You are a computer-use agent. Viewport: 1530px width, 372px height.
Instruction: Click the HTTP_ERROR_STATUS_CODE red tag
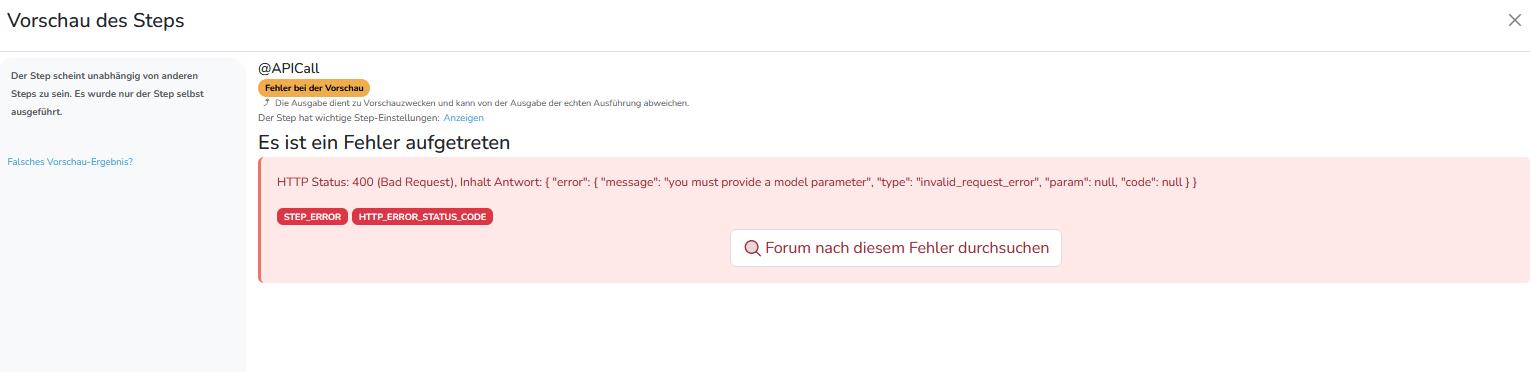(422, 217)
